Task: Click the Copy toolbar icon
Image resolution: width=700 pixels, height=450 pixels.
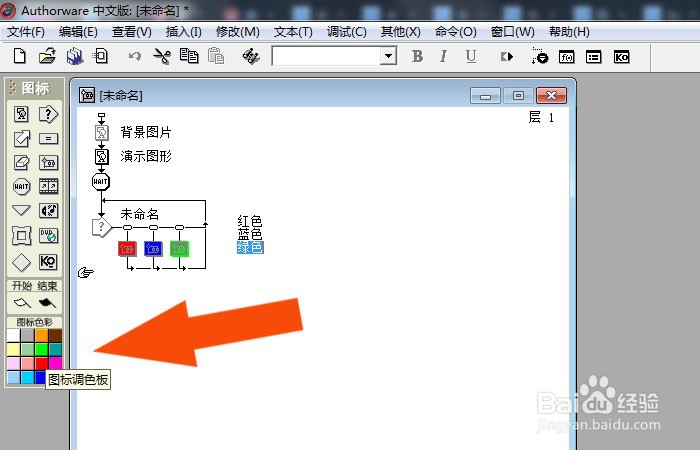Action: tap(189, 56)
